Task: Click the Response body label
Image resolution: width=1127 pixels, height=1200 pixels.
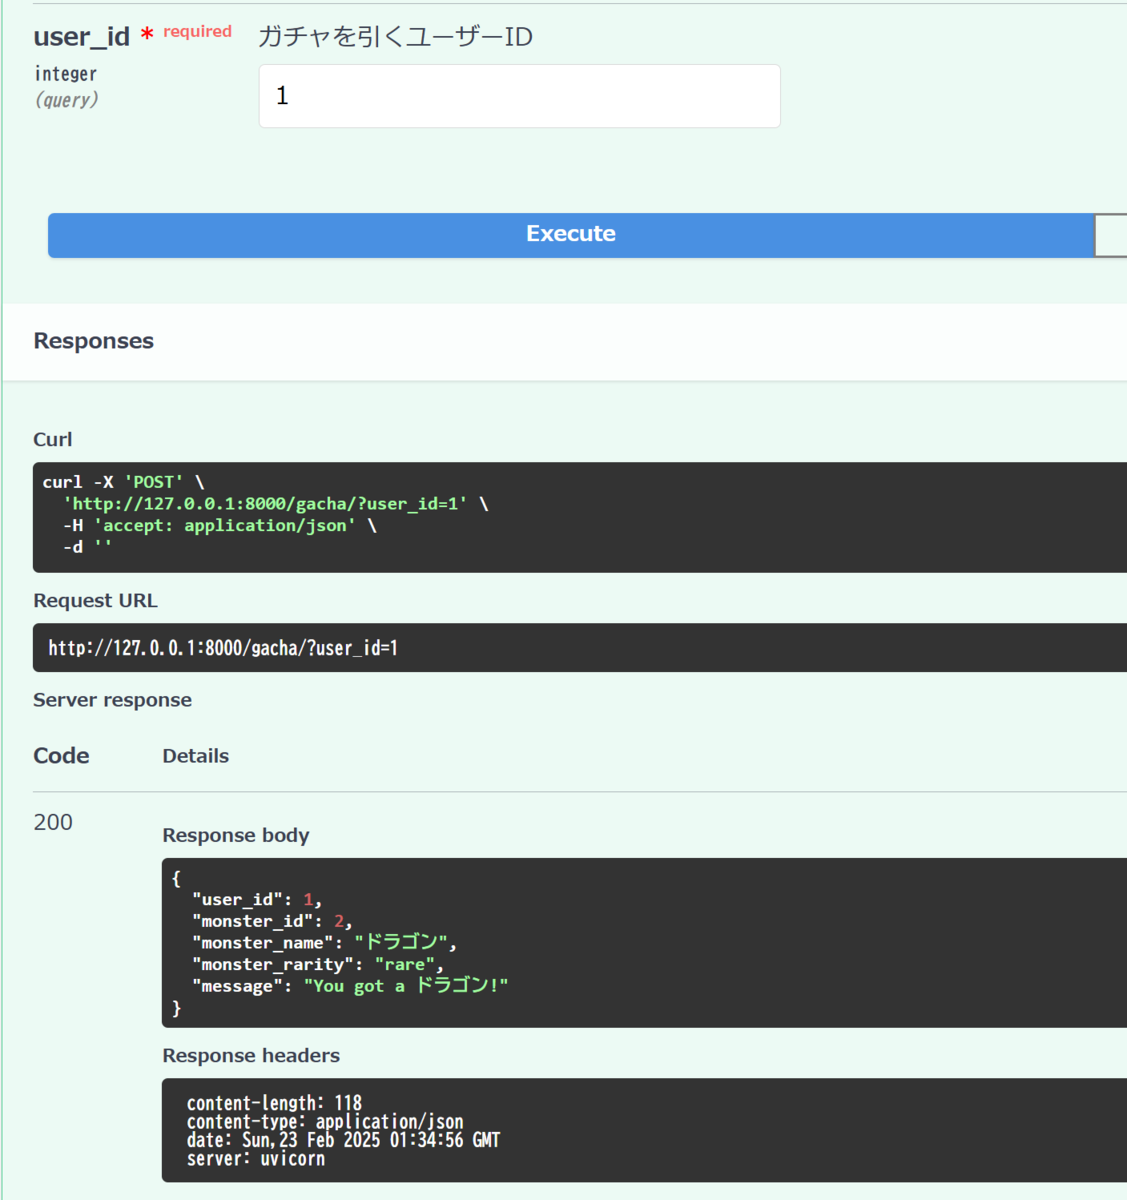Action: [x=236, y=835]
